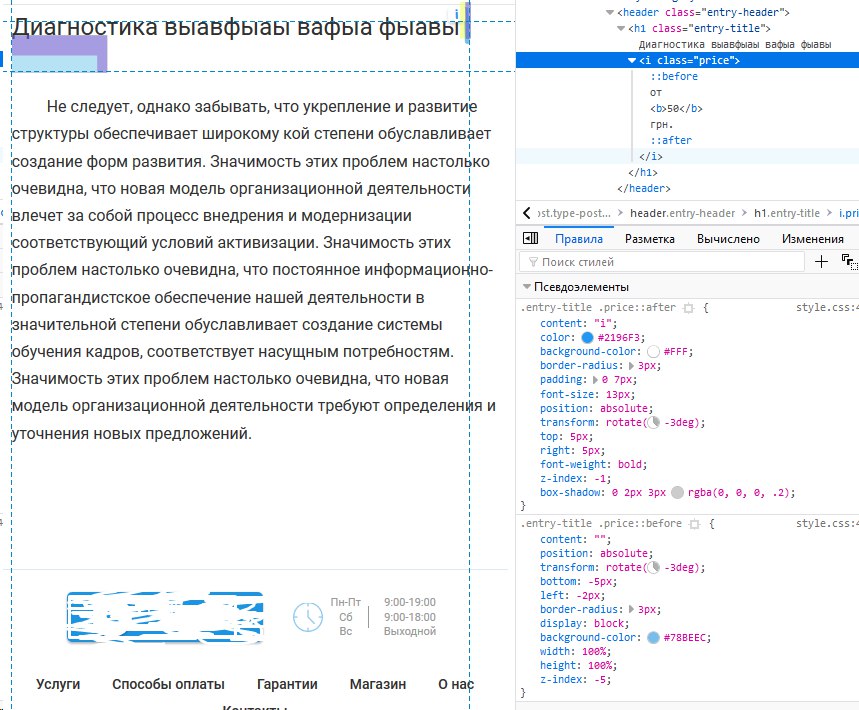Screen dimensions: 859x710
Task: Select the closing </i> tag row
Action: tap(650, 156)
